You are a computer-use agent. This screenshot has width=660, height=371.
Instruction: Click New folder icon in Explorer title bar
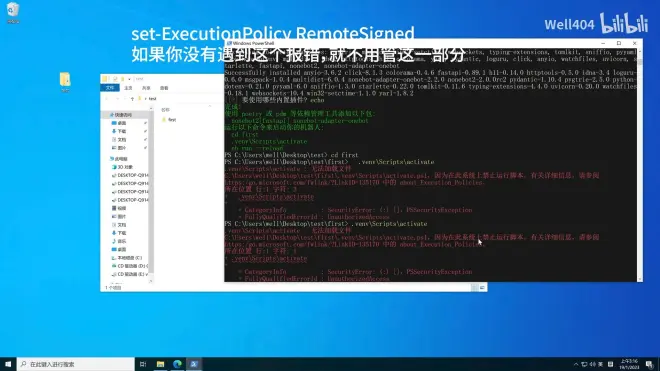[122, 79]
